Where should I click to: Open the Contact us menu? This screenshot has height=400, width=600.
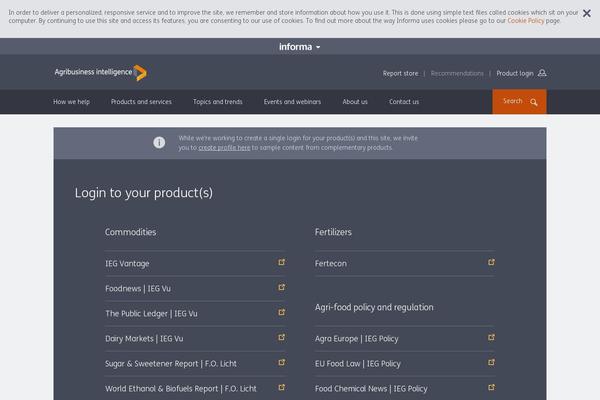[x=404, y=102]
